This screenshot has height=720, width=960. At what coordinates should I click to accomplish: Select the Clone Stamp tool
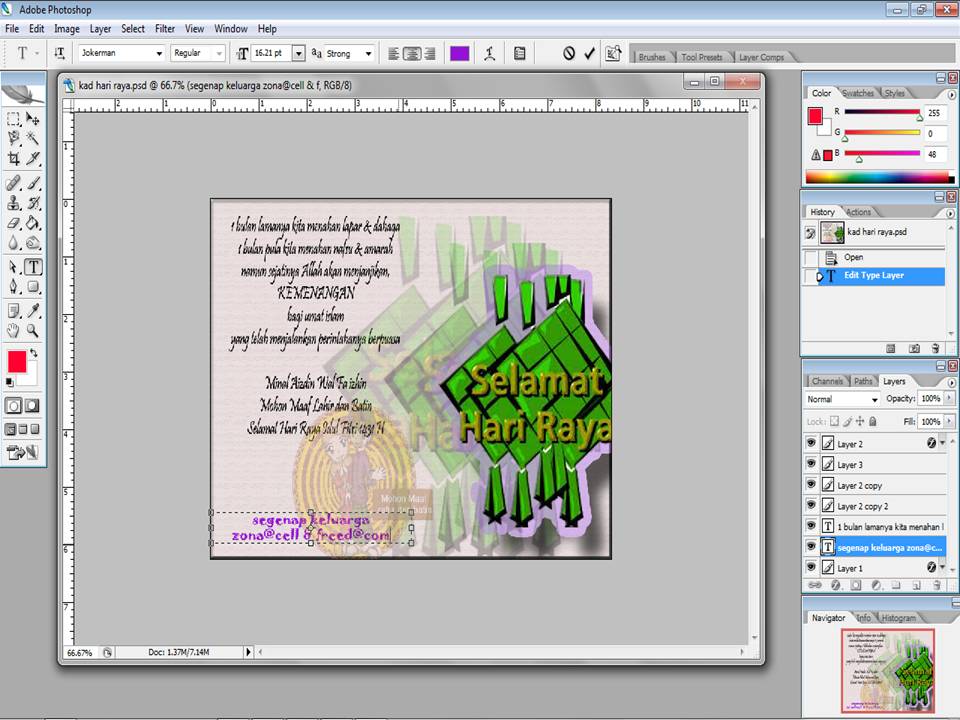(13, 203)
